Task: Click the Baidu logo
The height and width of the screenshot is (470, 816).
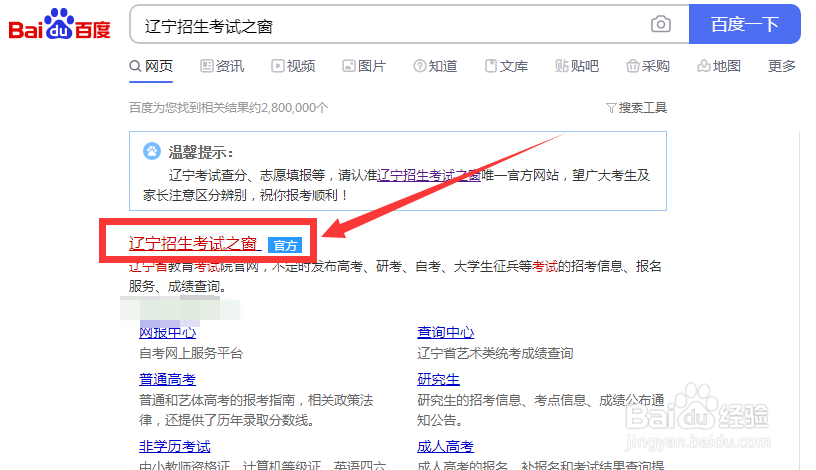Action: pyautogui.click(x=59, y=24)
